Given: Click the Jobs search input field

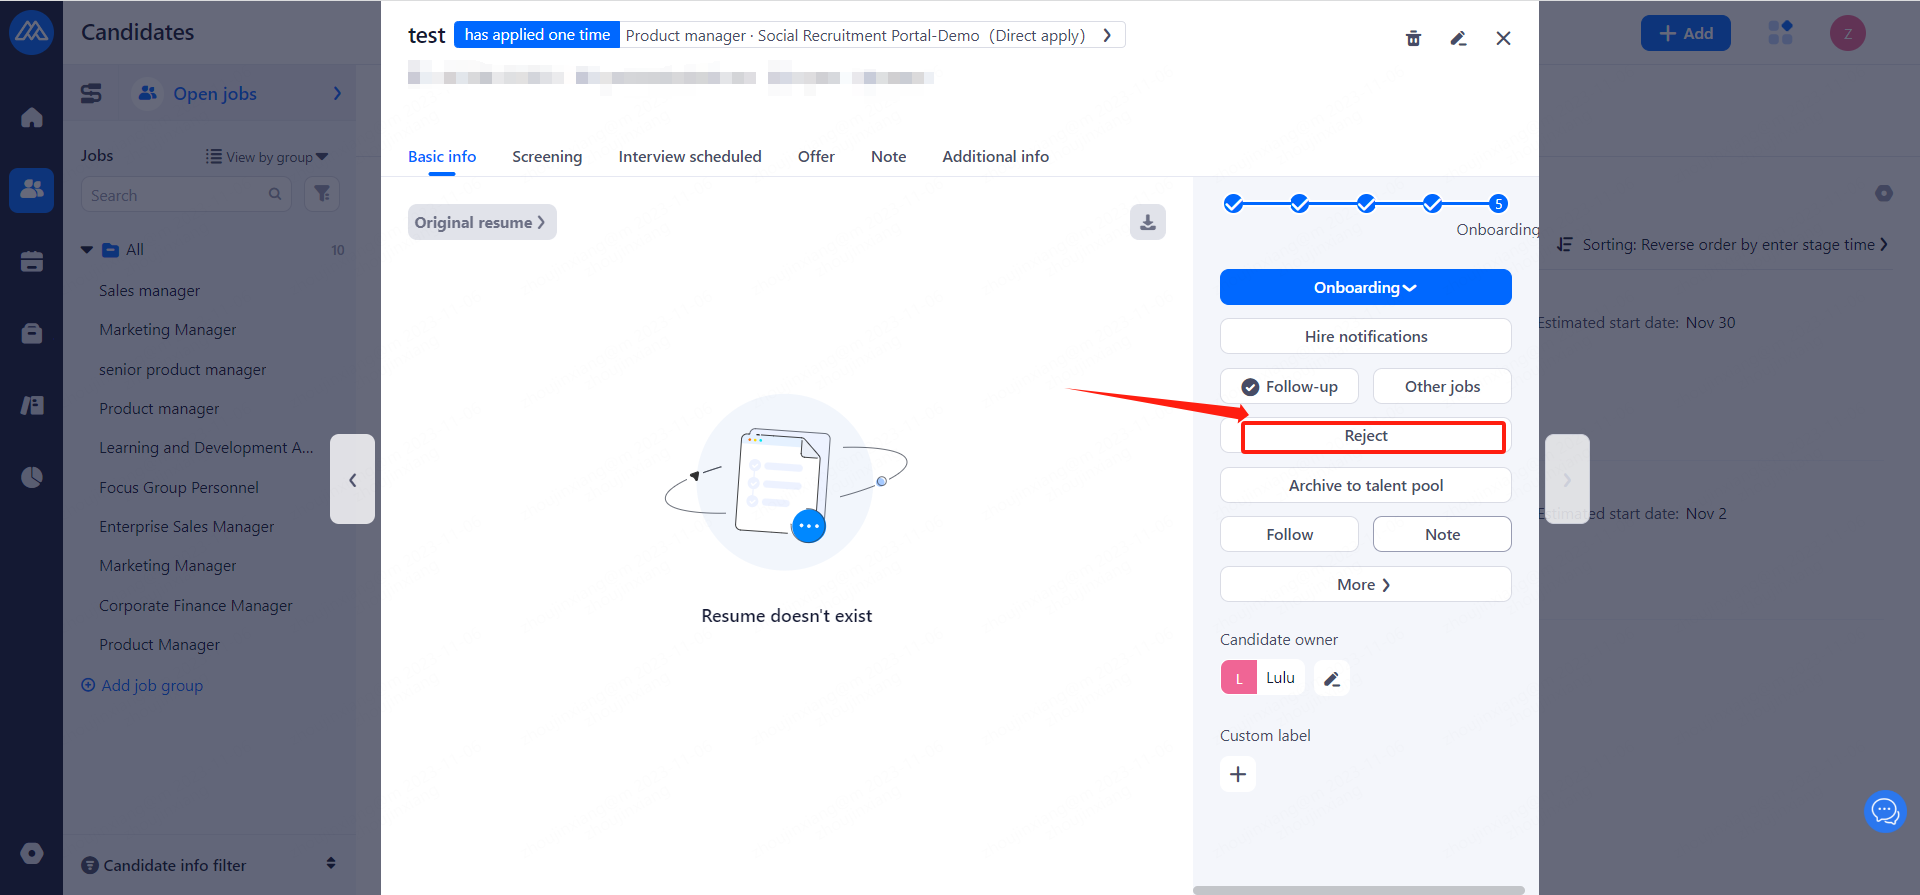Looking at the screenshot, I should pos(177,195).
